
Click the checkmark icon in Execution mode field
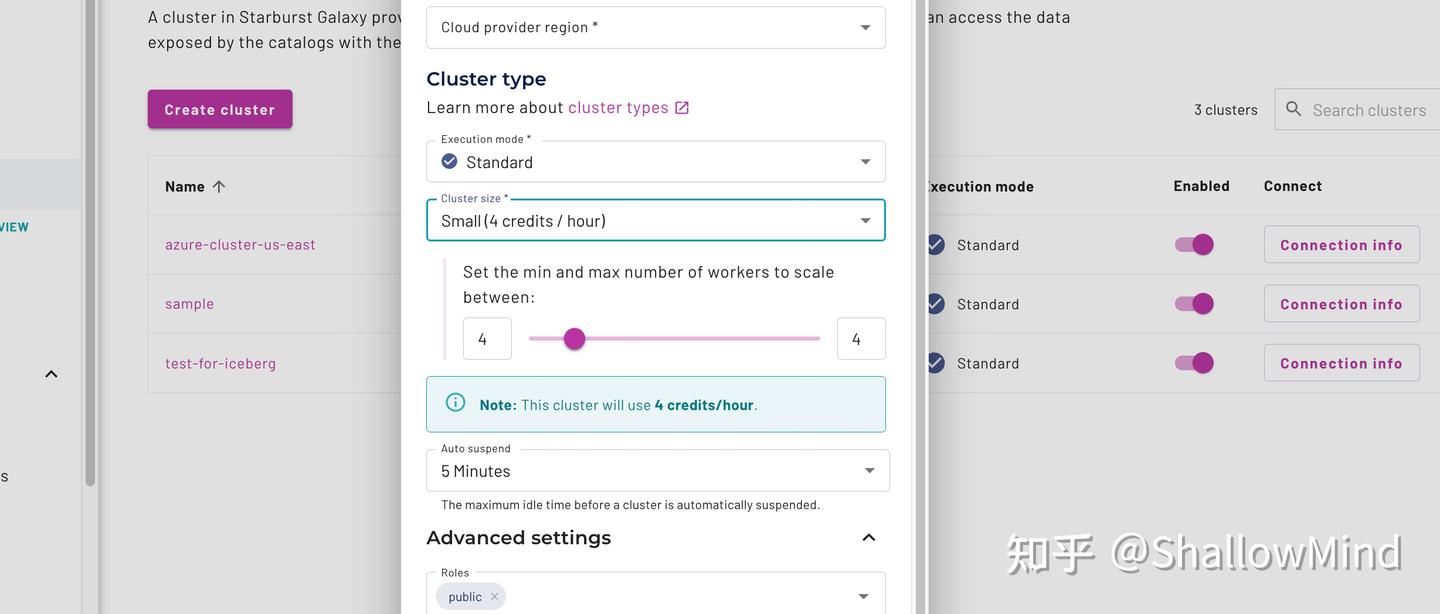point(449,162)
